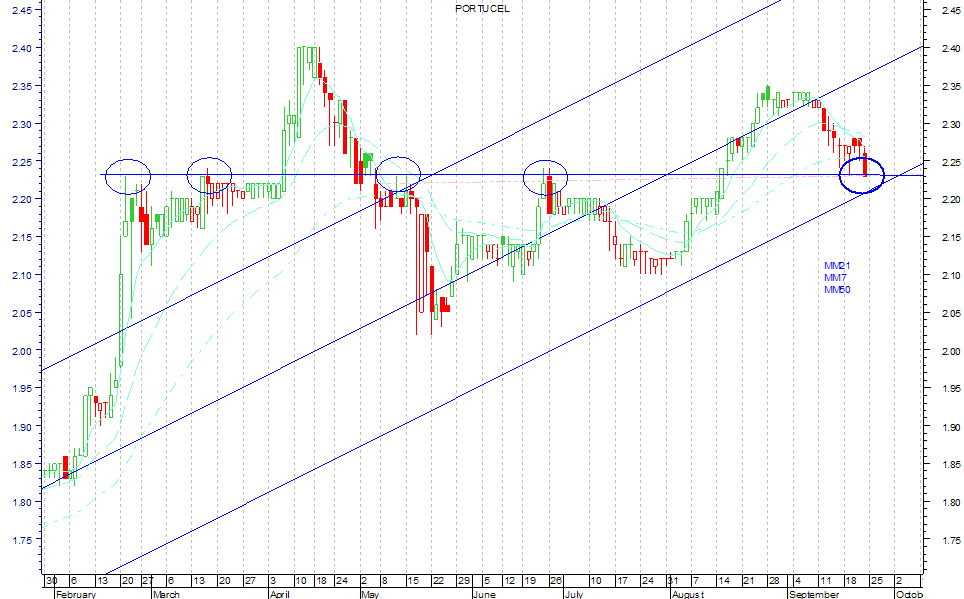Click the 21 date tick in August

[x=748, y=581]
